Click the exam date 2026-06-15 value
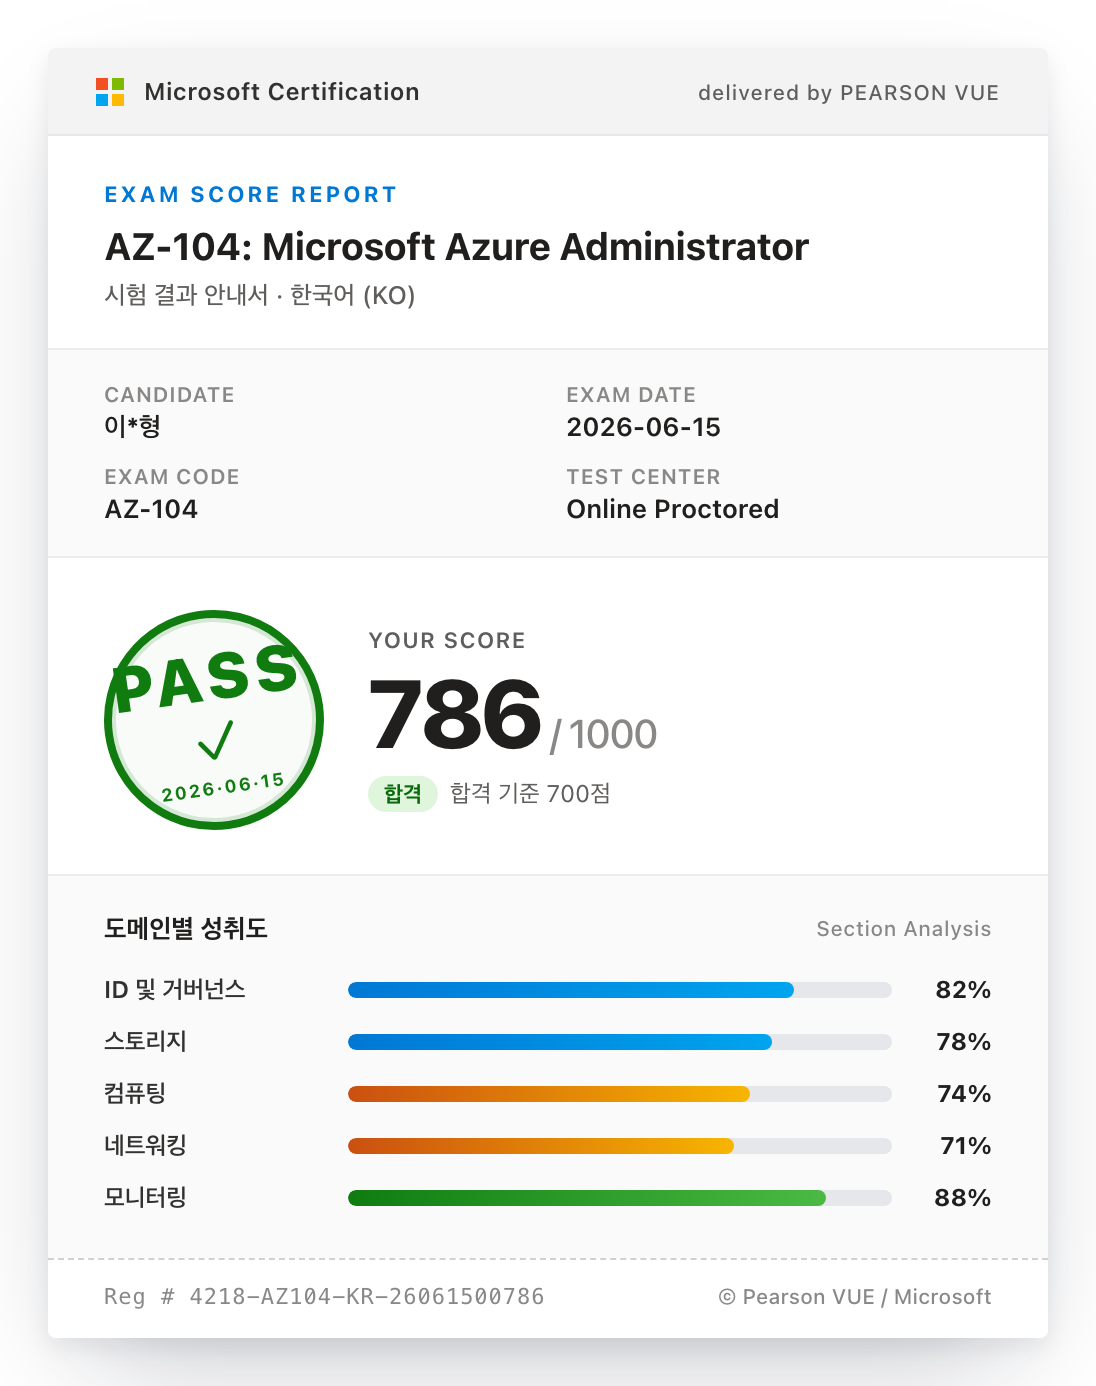 pyautogui.click(x=644, y=427)
